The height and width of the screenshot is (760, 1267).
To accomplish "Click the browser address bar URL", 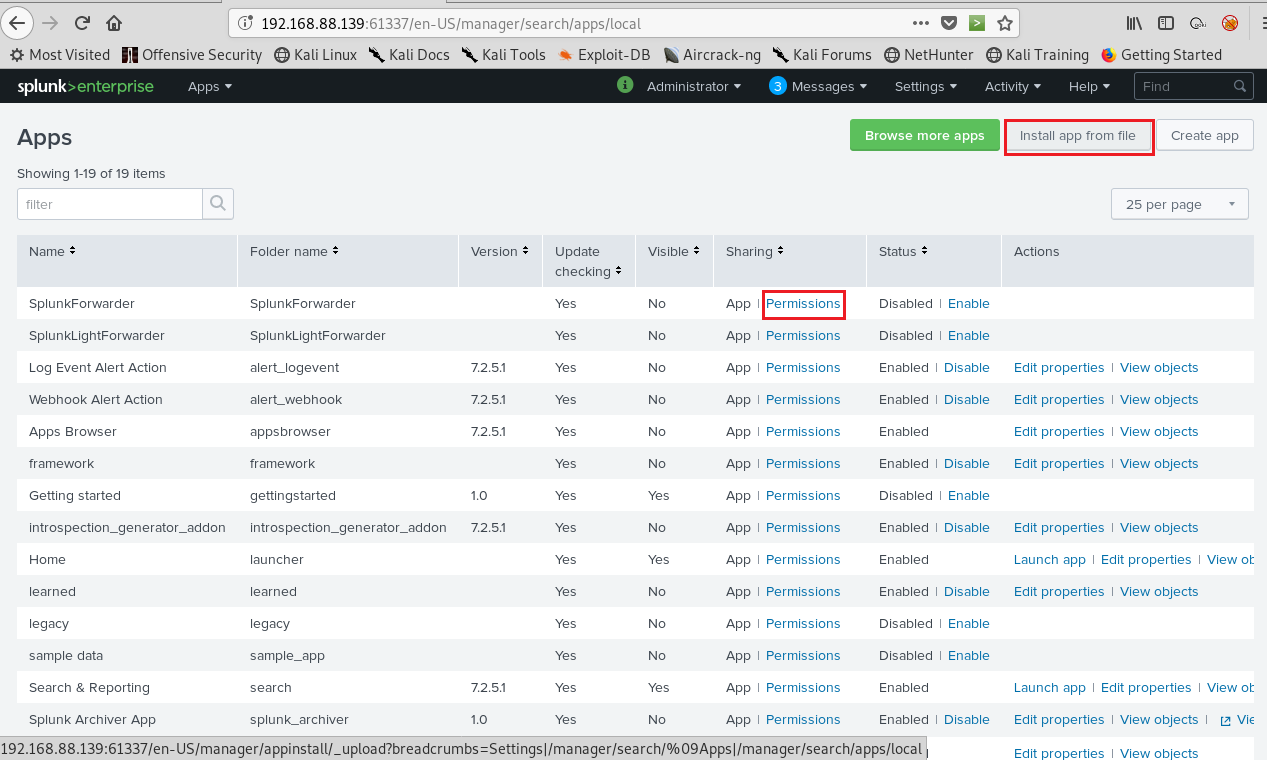I will (x=451, y=23).
